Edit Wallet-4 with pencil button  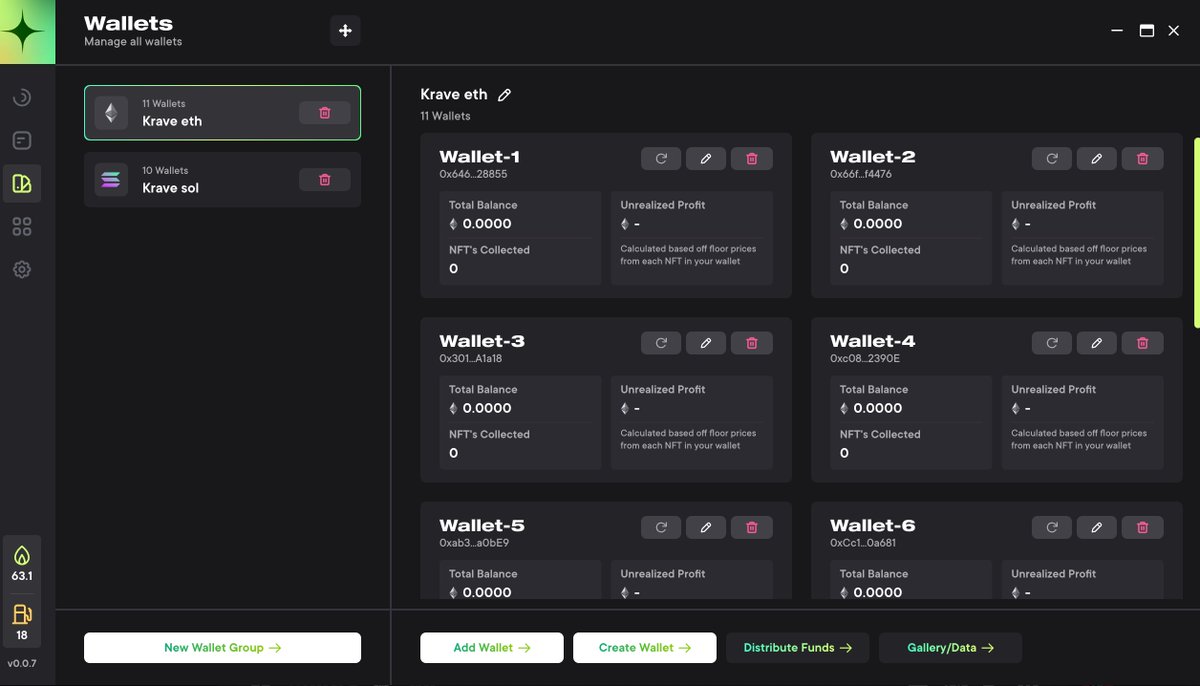tap(1097, 343)
